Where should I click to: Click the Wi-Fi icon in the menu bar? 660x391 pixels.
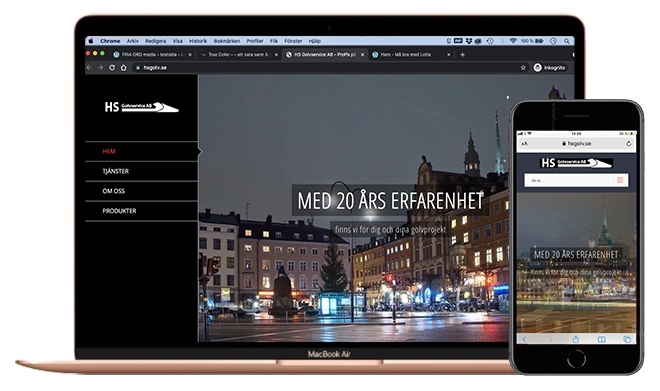coord(513,41)
